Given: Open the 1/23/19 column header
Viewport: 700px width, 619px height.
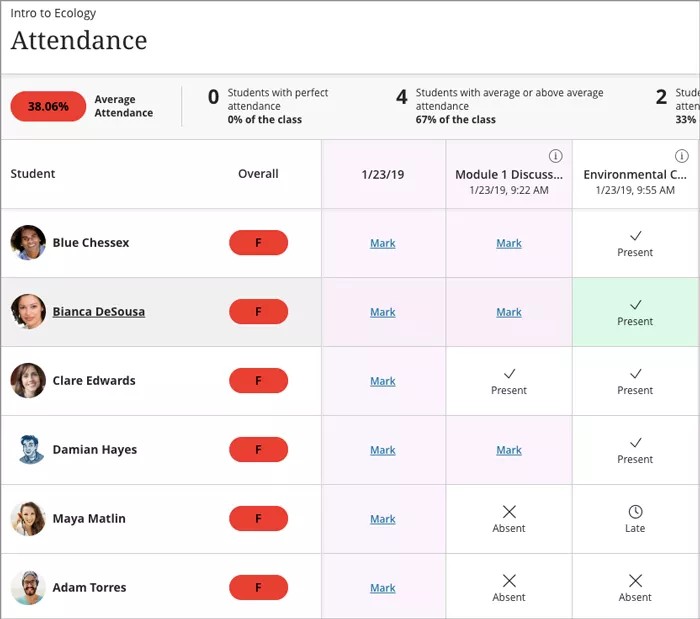Looking at the screenshot, I should coord(383,174).
